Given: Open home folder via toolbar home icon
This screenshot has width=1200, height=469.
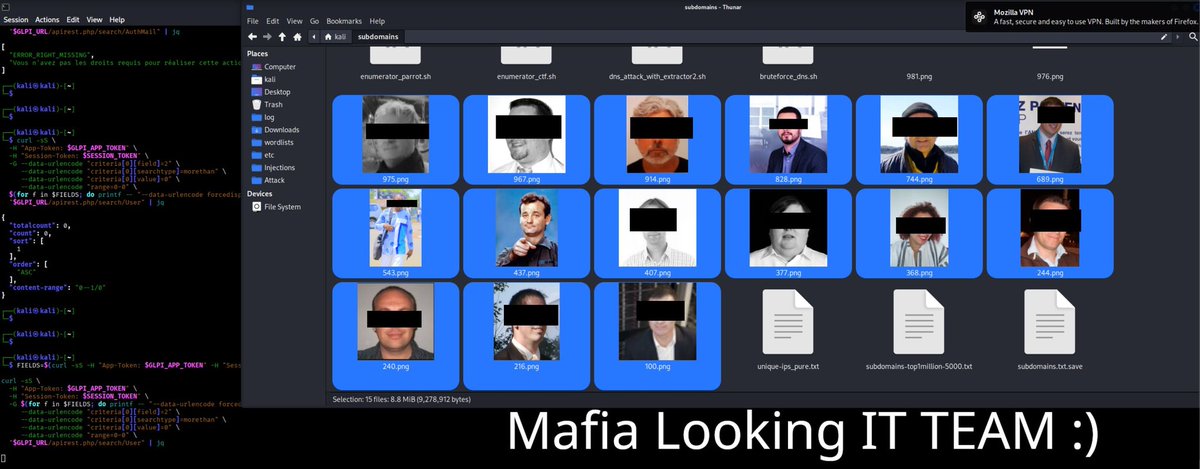Looking at the screenshot, I should pyautogui.click(x=297, y=36).
